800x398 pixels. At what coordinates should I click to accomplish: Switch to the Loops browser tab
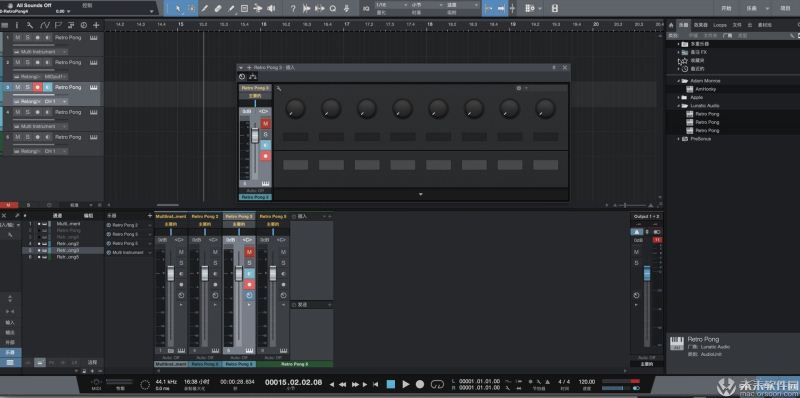720,24
